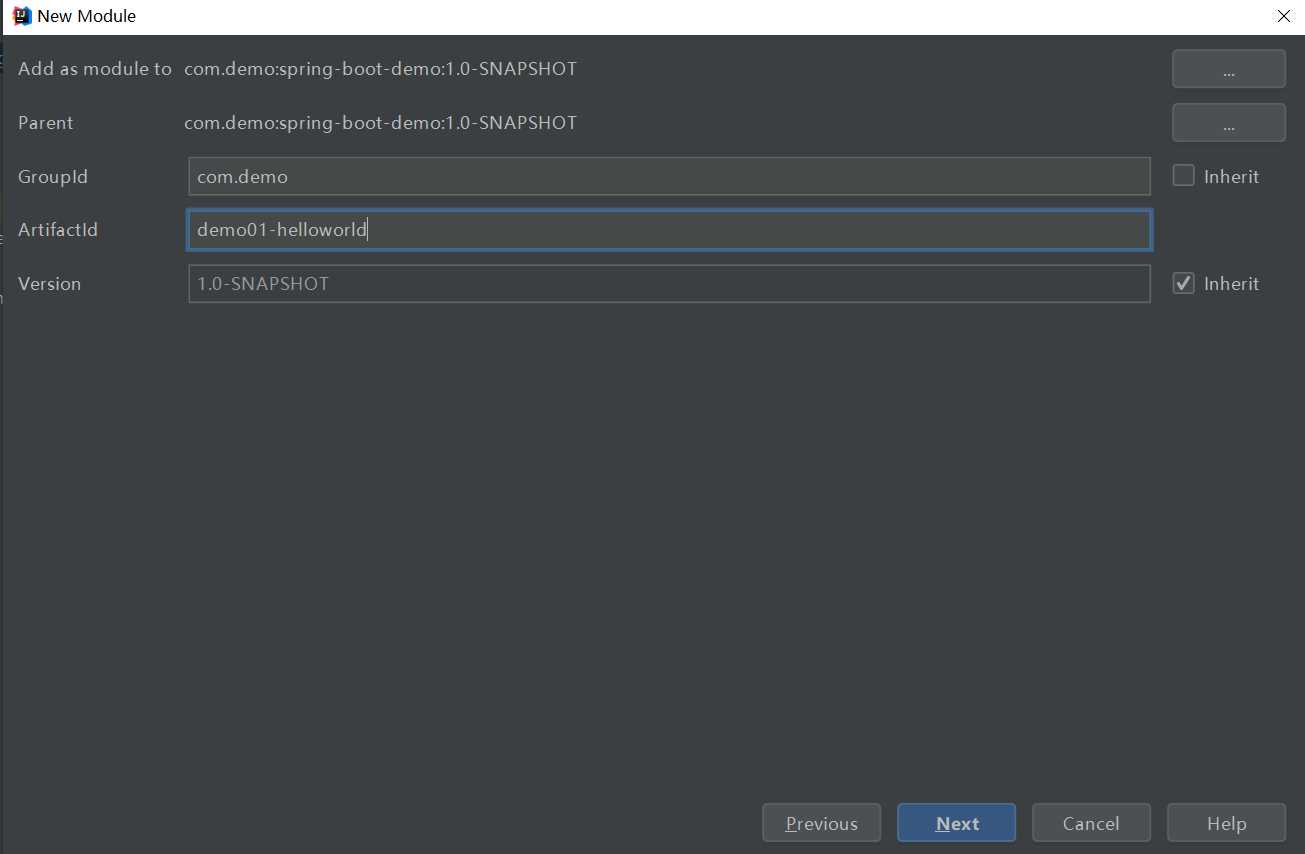Screen dimensions: 1305x854
Task: Click the ArtifactId label
Action: (58, 230)
